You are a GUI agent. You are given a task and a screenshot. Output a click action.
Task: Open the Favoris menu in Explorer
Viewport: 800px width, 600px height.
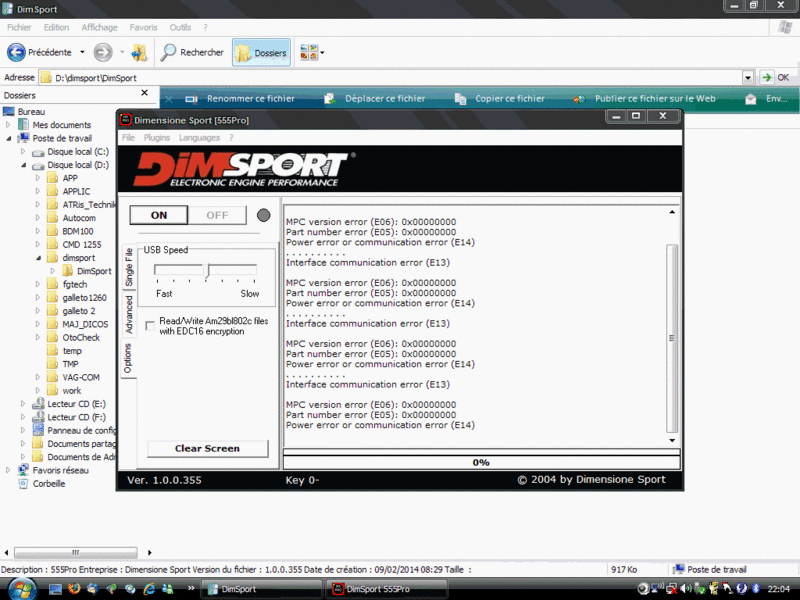coord(143,28)
